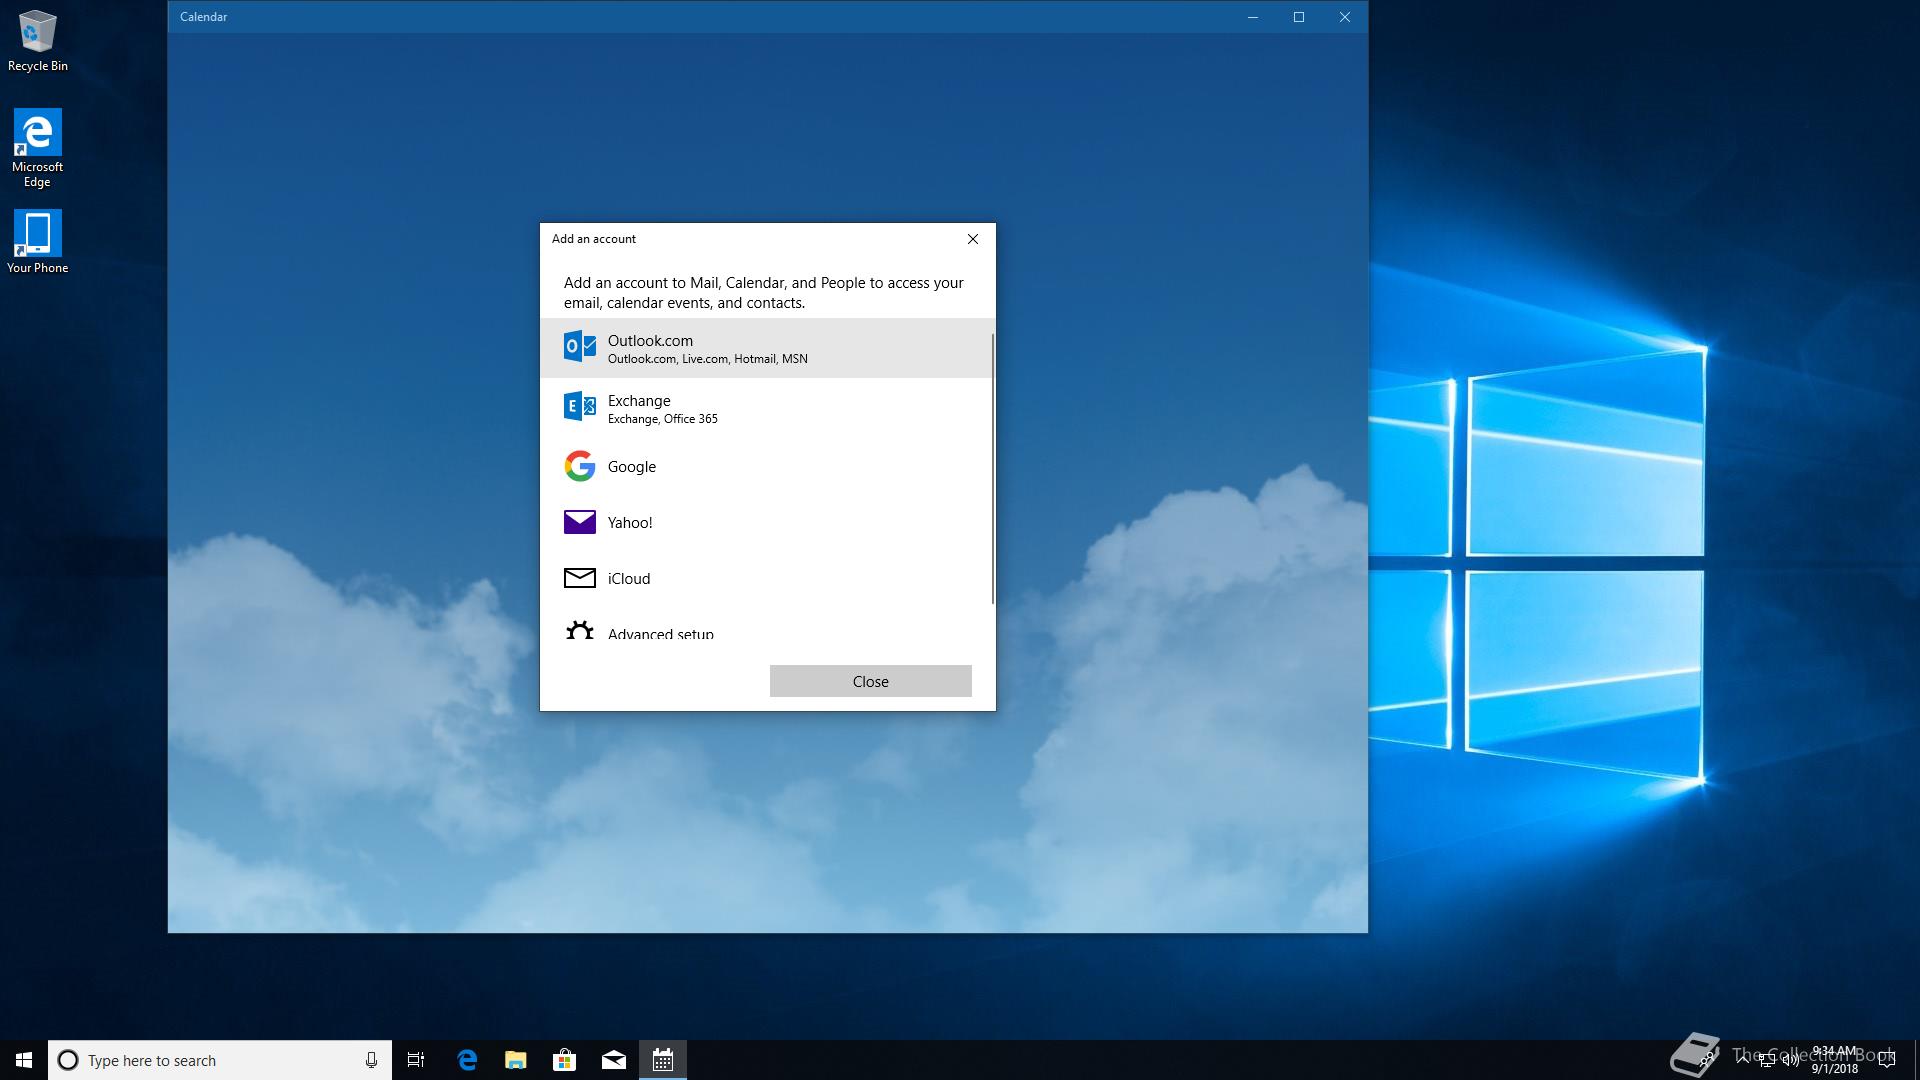Launch Edge from the taskbar
The image size is (1920, 1080).
pyautogui.click(x=466, y=1060)
